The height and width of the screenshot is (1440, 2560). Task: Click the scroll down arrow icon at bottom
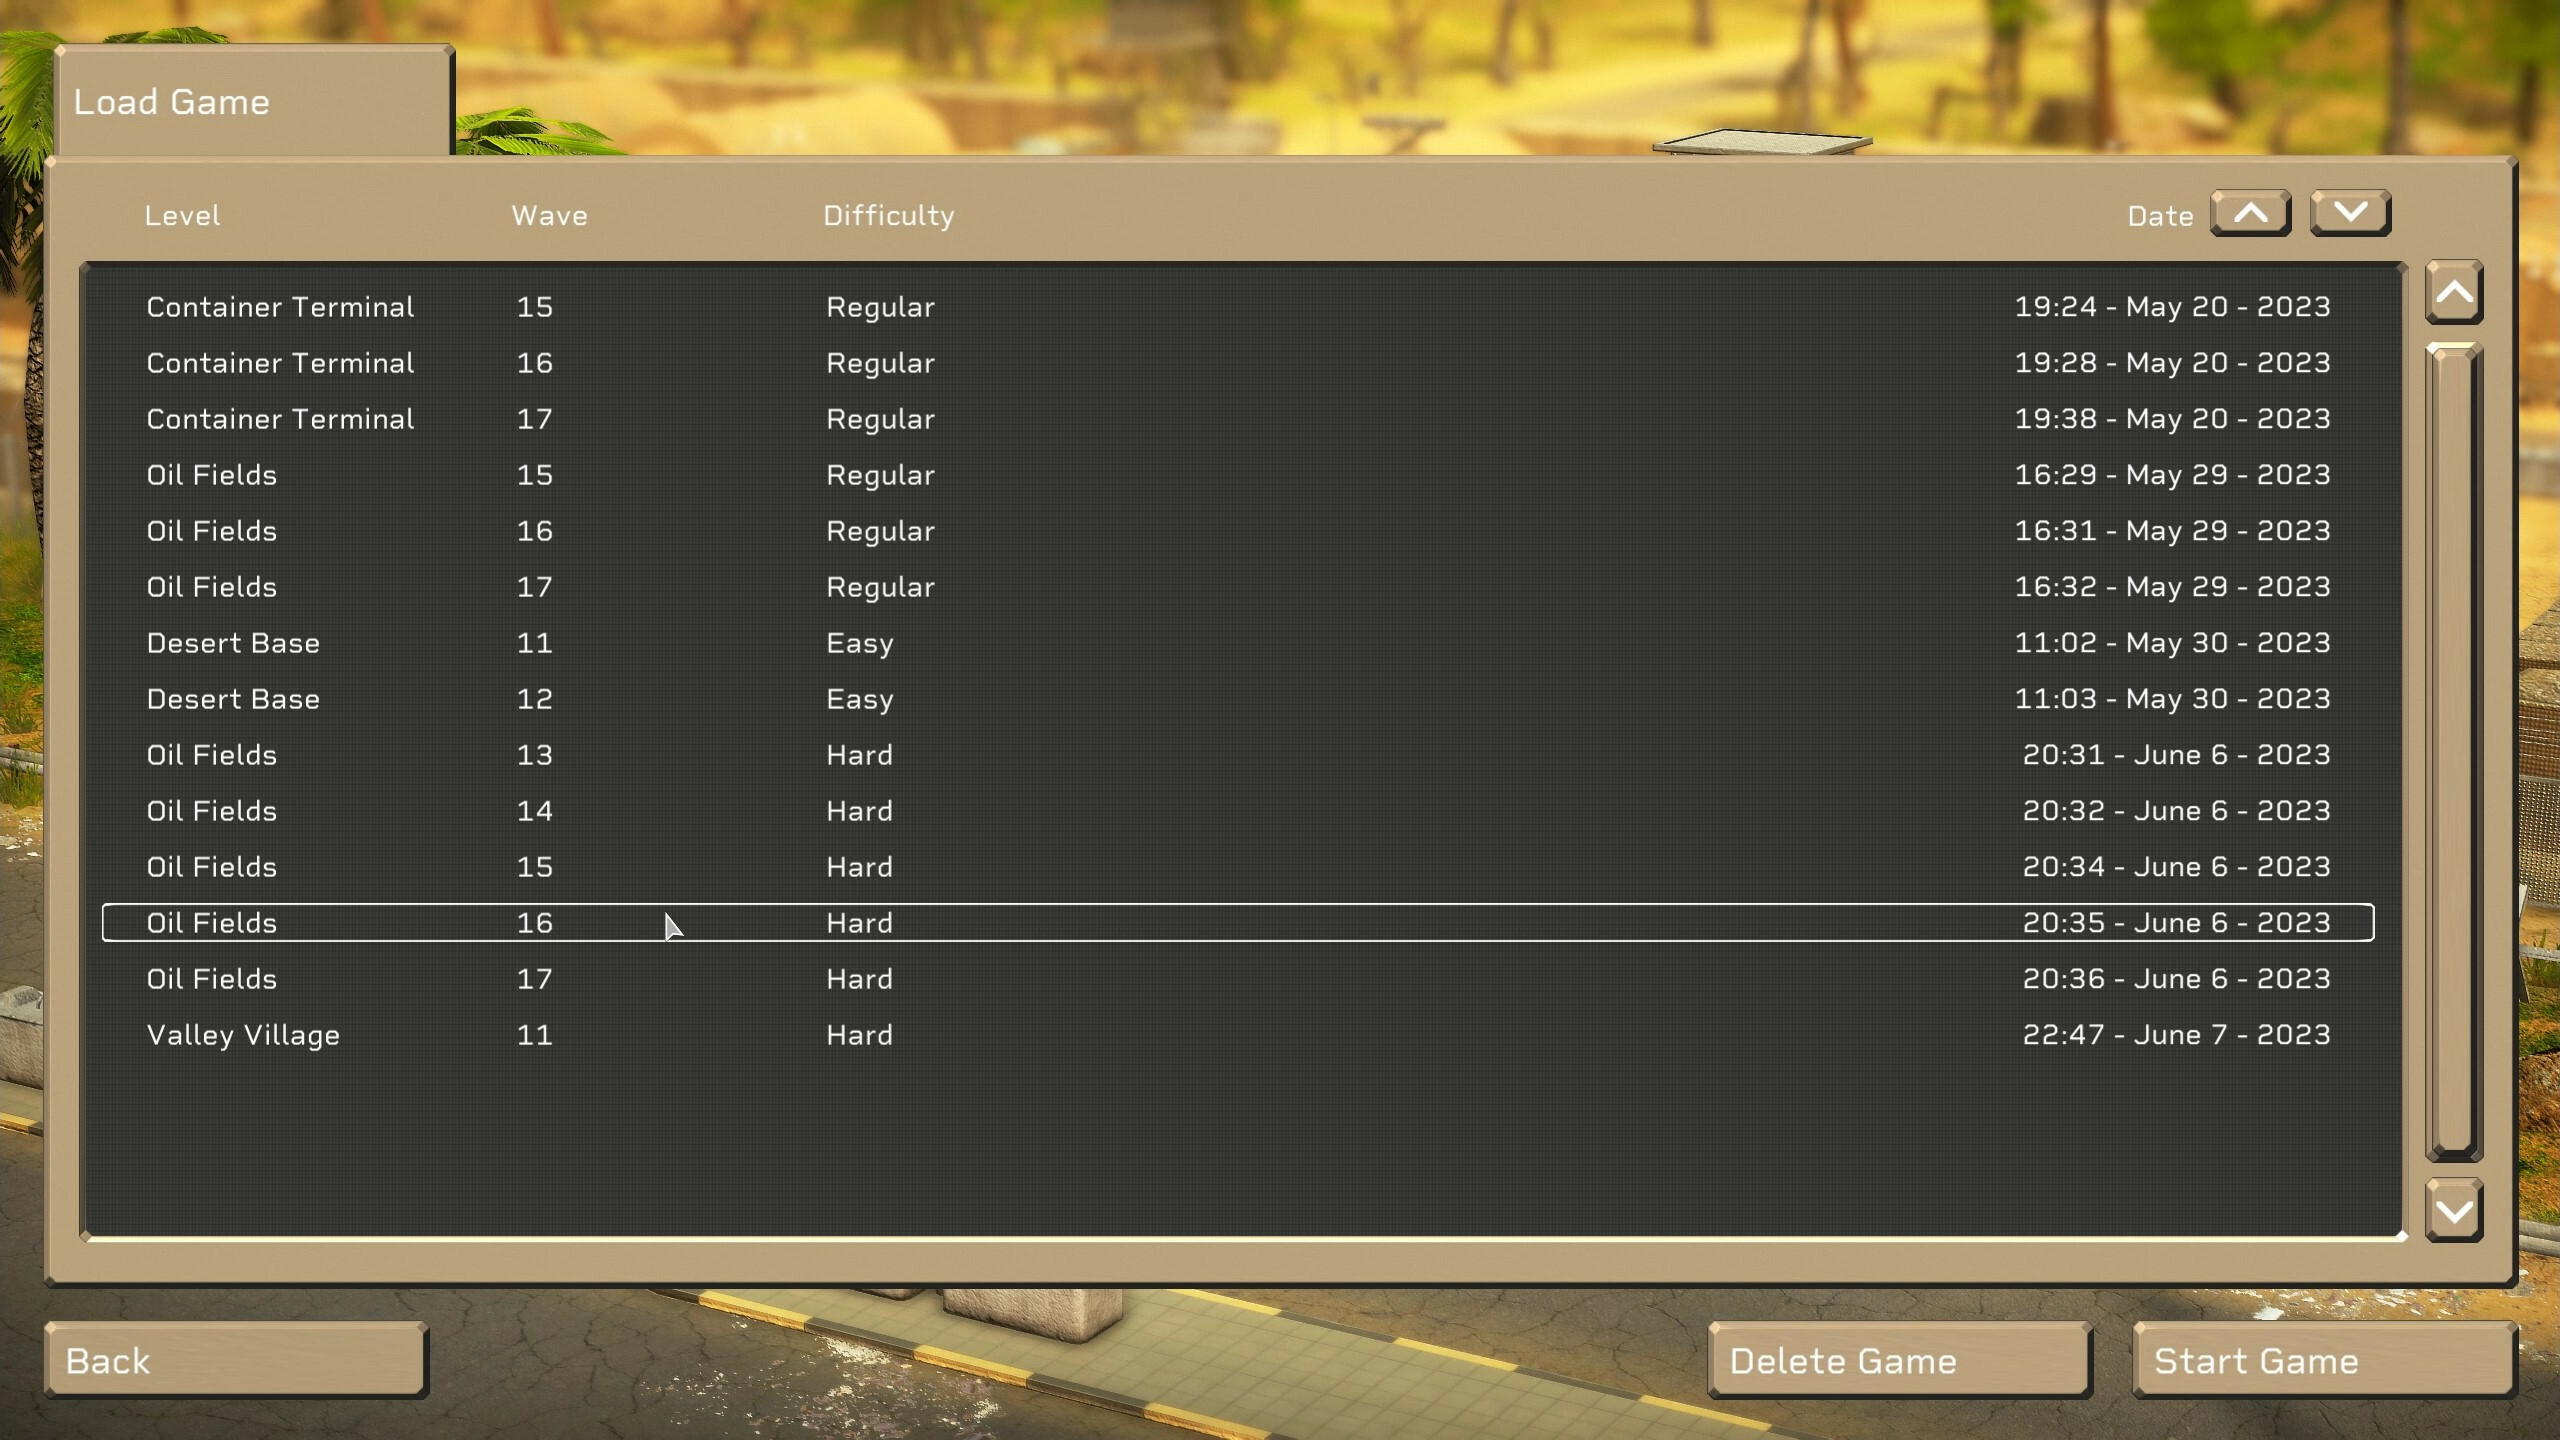click(x=2456, y=1208)
